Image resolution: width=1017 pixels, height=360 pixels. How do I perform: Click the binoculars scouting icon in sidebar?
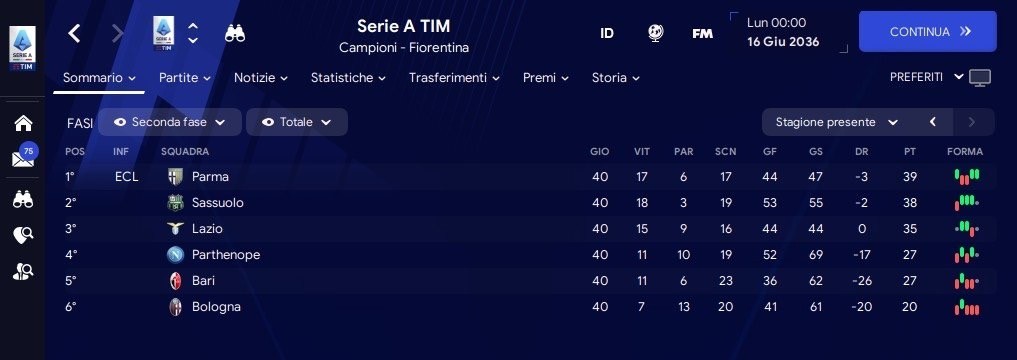coord(23,200)
